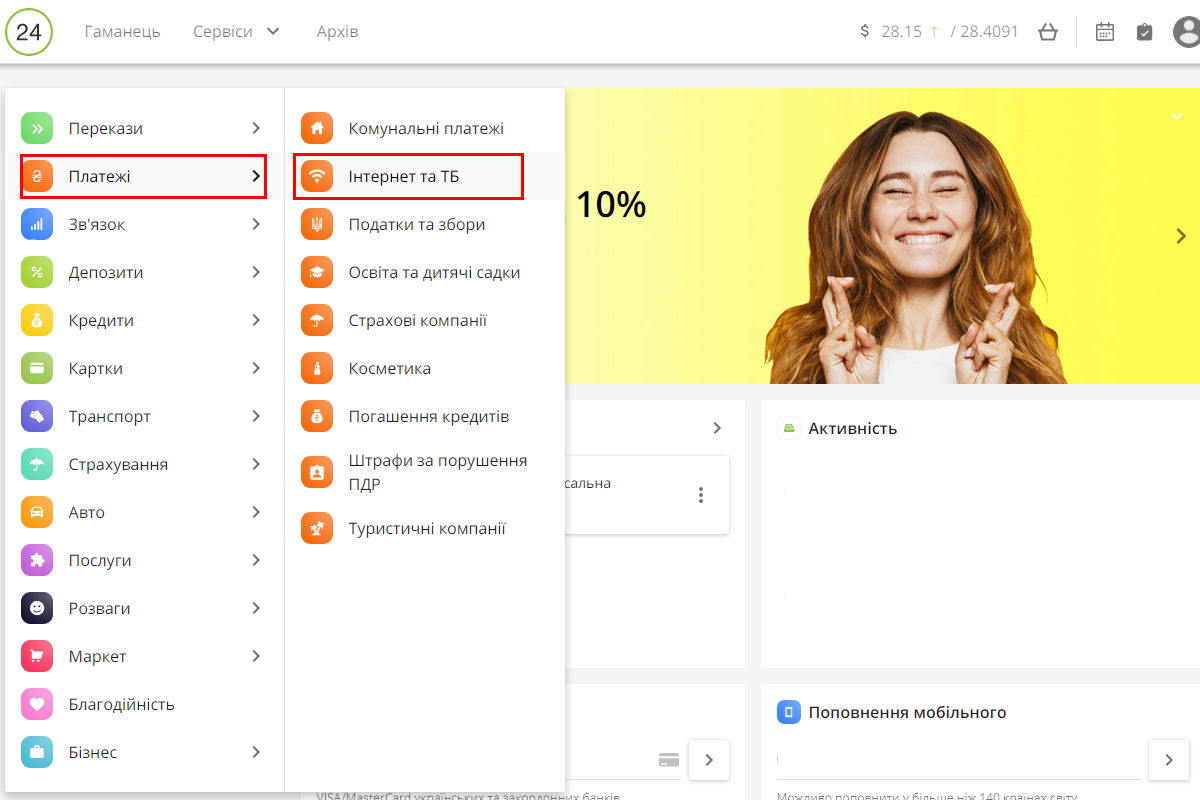Open three-dot options menu on card
This screenshot has width=1200, height=800.
tap(701, 495)
